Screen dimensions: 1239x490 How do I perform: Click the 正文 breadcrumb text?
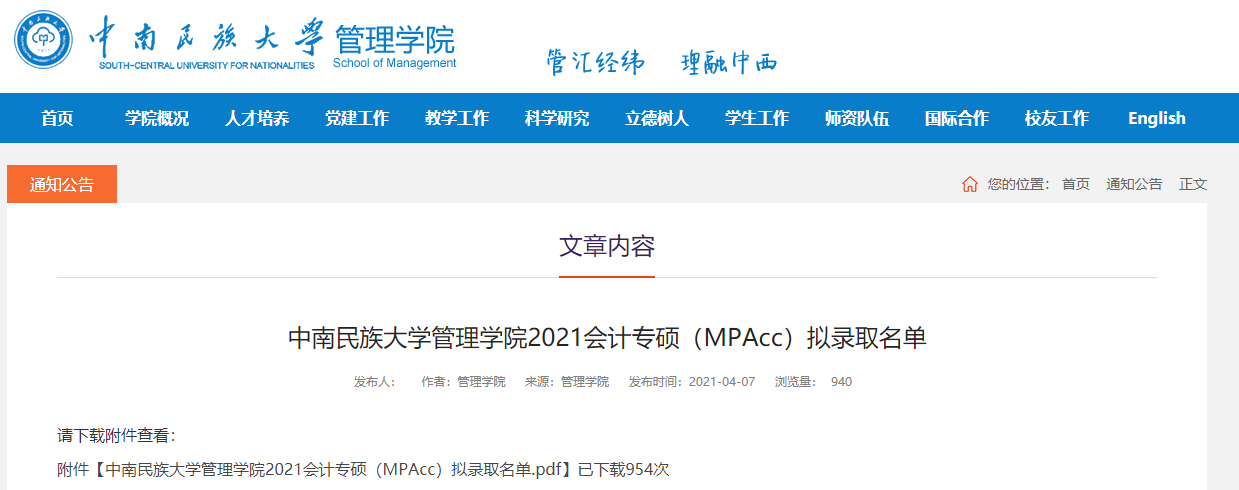coord(1193,184)
